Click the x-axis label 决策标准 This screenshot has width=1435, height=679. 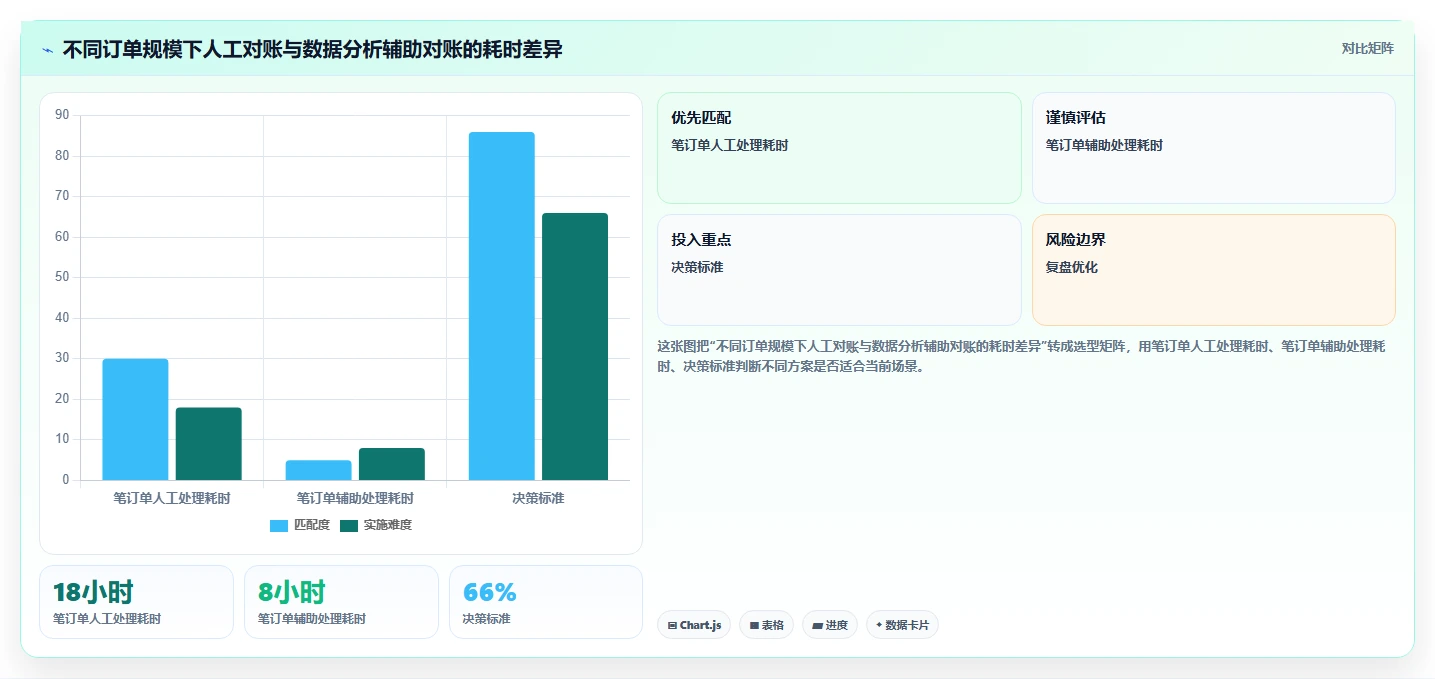(x=538, y=498)
